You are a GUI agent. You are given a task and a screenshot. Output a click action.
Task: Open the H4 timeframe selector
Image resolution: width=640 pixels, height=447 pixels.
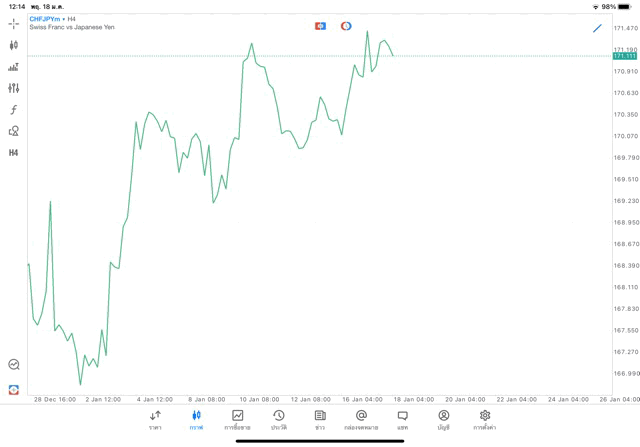(14, 153)
